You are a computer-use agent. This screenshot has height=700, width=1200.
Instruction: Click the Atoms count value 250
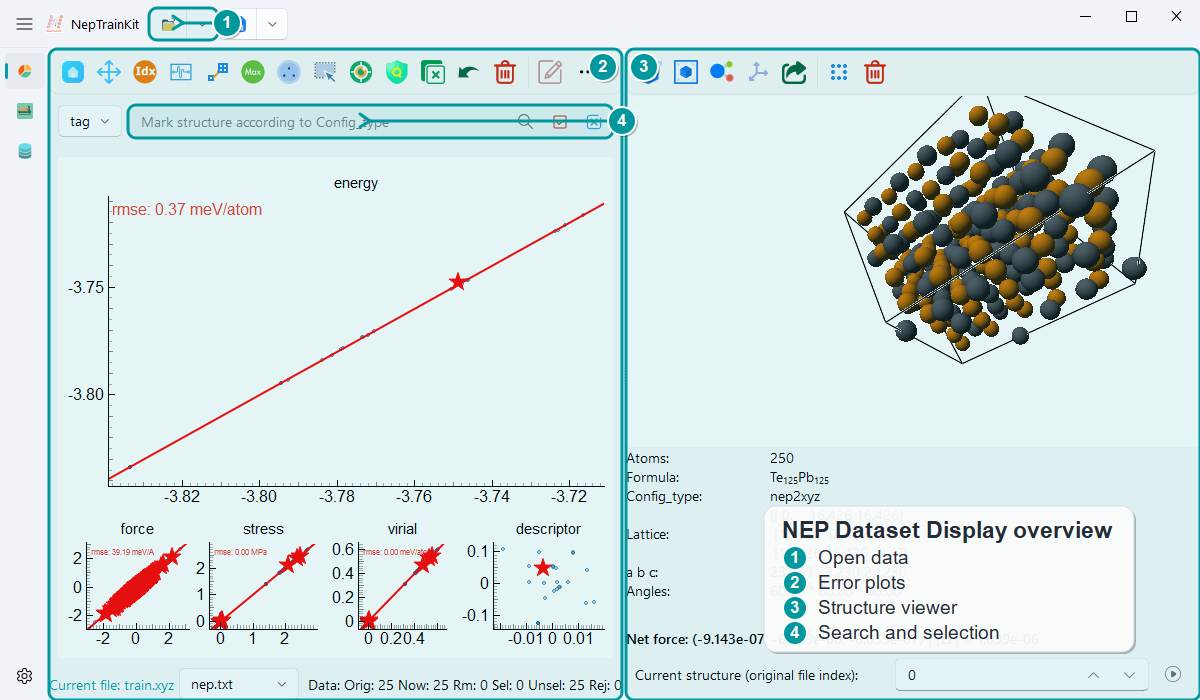(781, 459)
